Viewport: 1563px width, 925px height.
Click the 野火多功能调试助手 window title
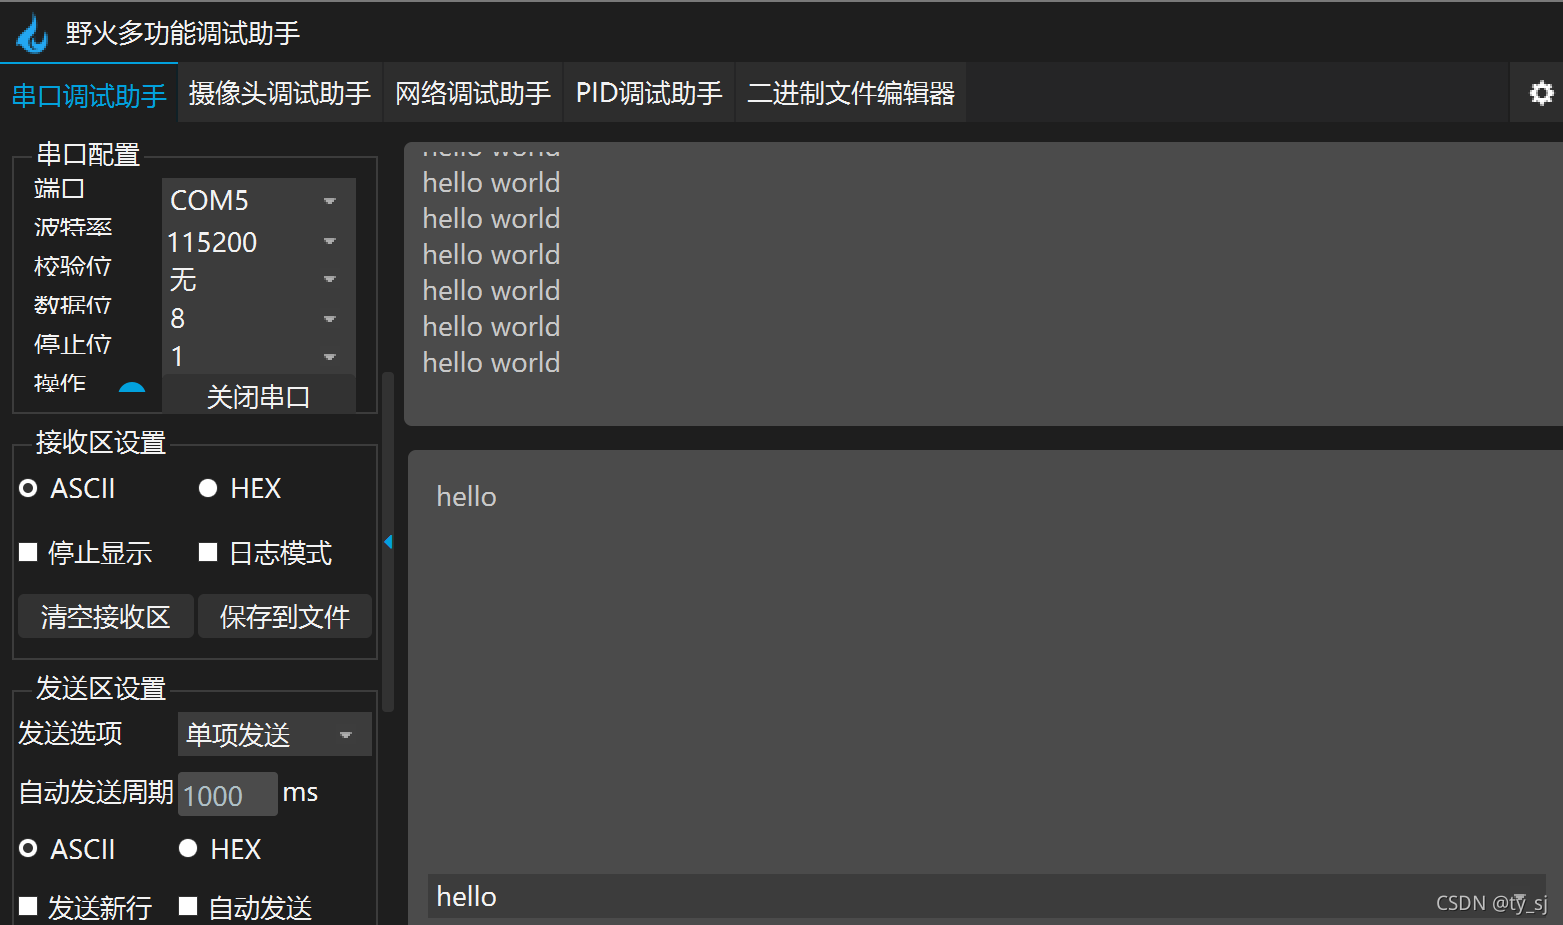183,33
